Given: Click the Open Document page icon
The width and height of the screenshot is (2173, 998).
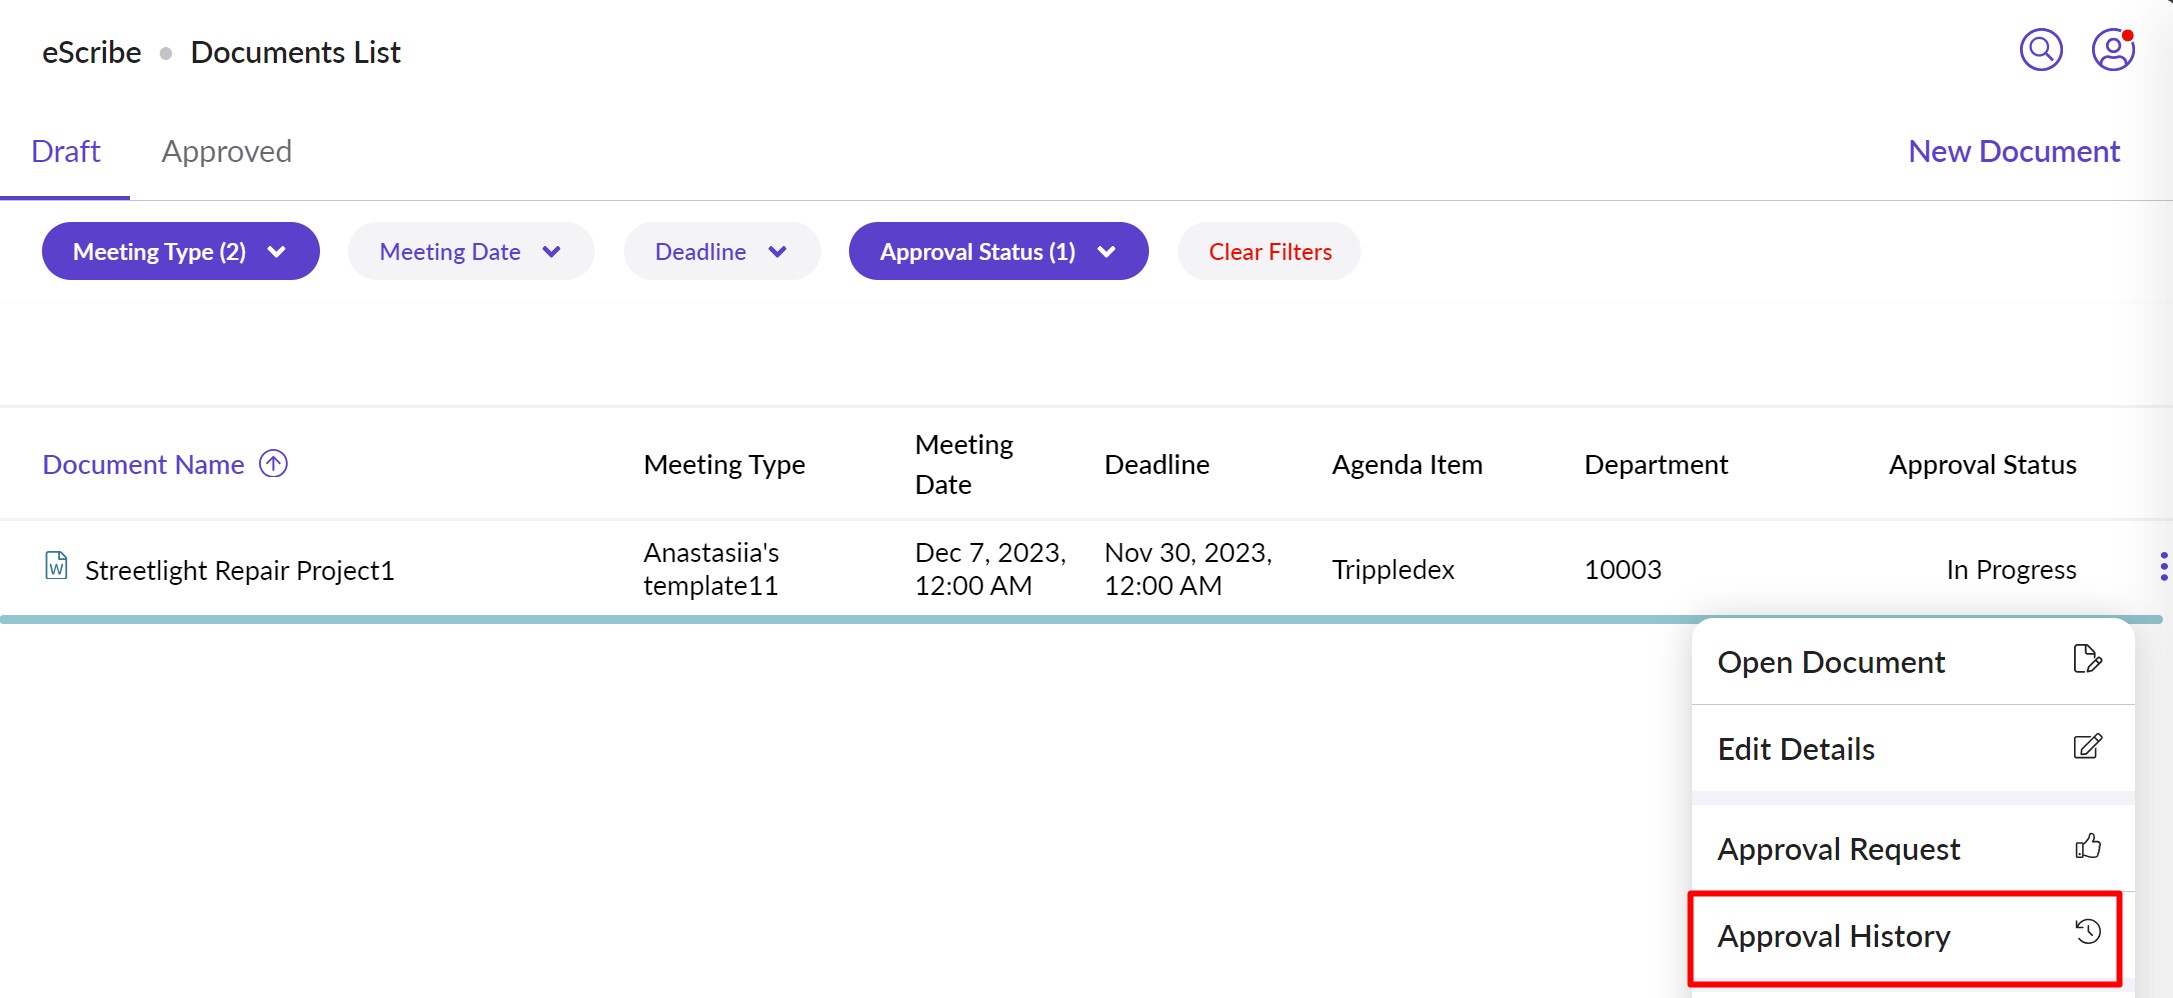Looking at the screenshot, I should coord(2087,660).
